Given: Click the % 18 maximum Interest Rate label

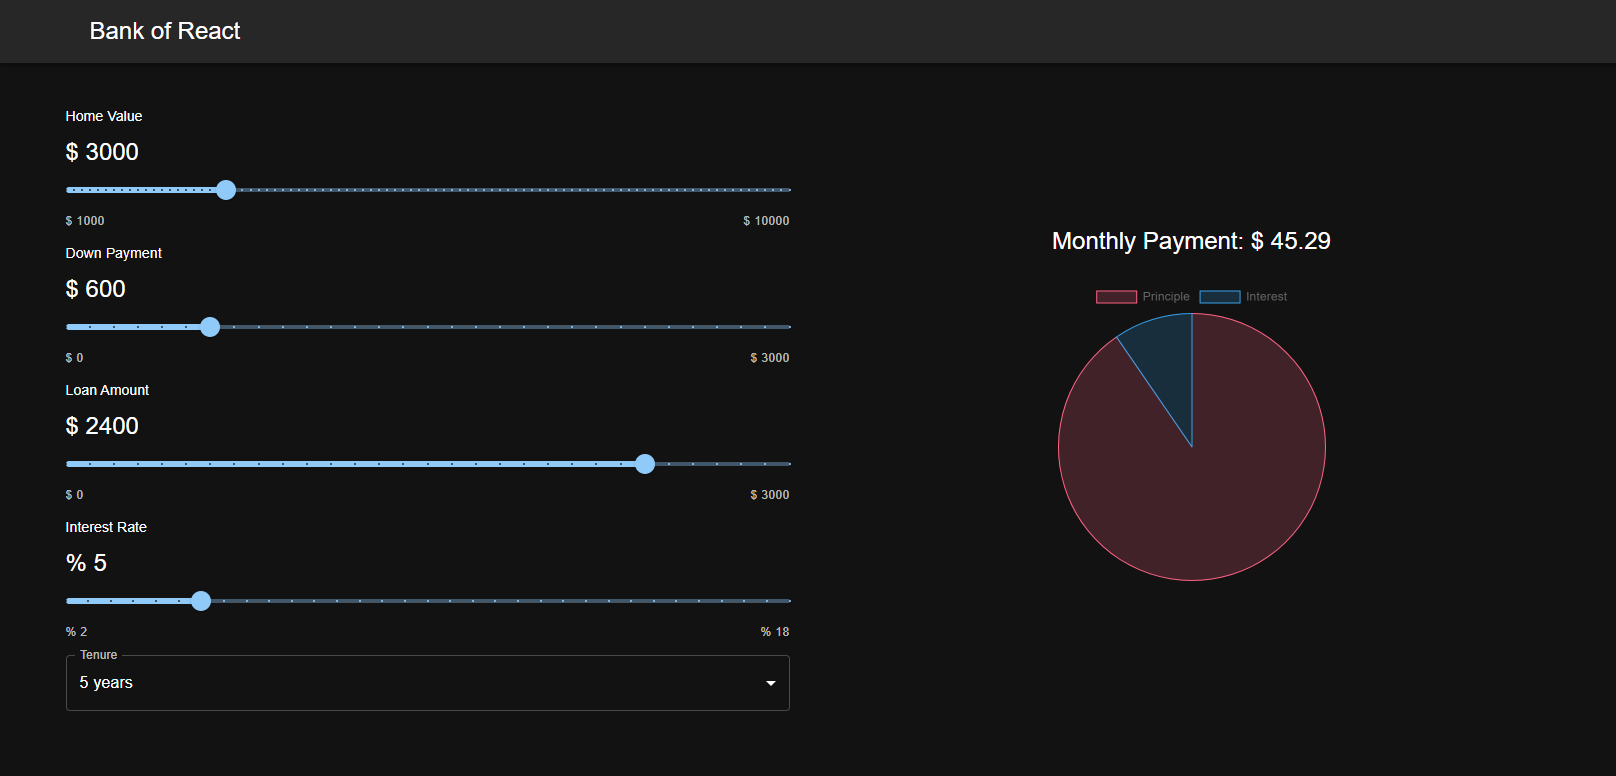Looking at the screenshot, I should click(775, 632).
